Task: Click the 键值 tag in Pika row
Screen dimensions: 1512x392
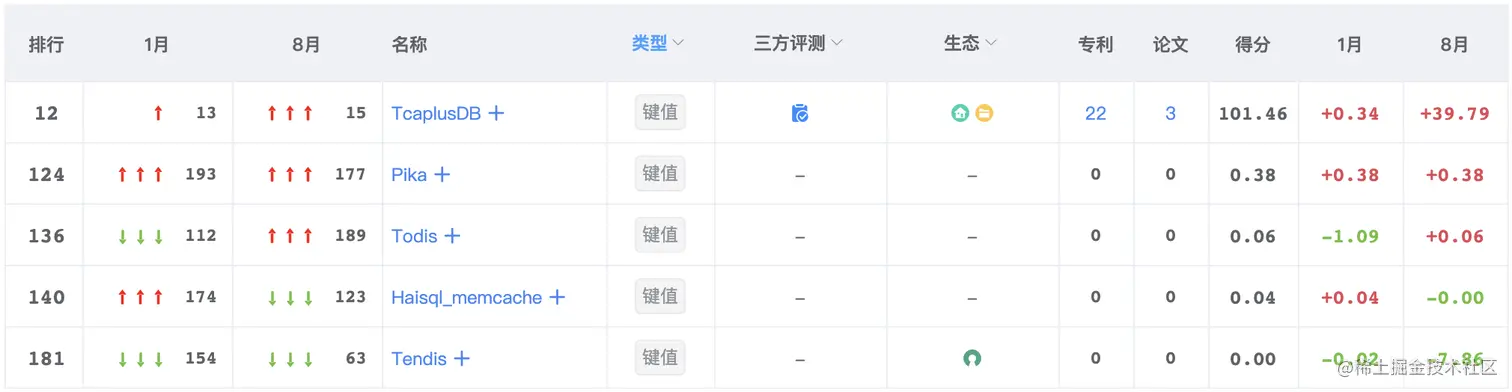Action: [x=660, y=174]
